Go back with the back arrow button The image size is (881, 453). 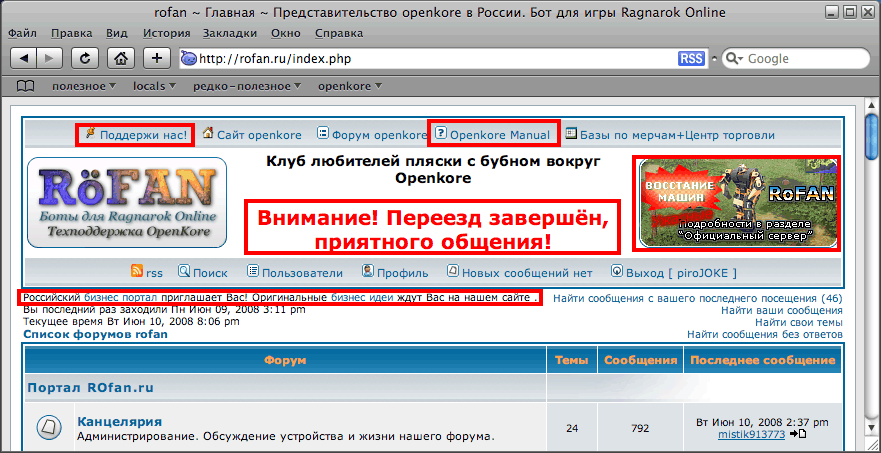(24, 58)
